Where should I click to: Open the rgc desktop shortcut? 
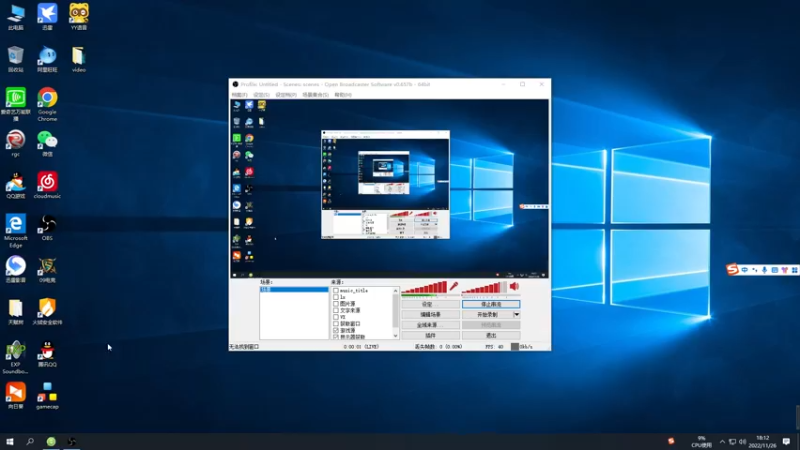pos(15,143)
